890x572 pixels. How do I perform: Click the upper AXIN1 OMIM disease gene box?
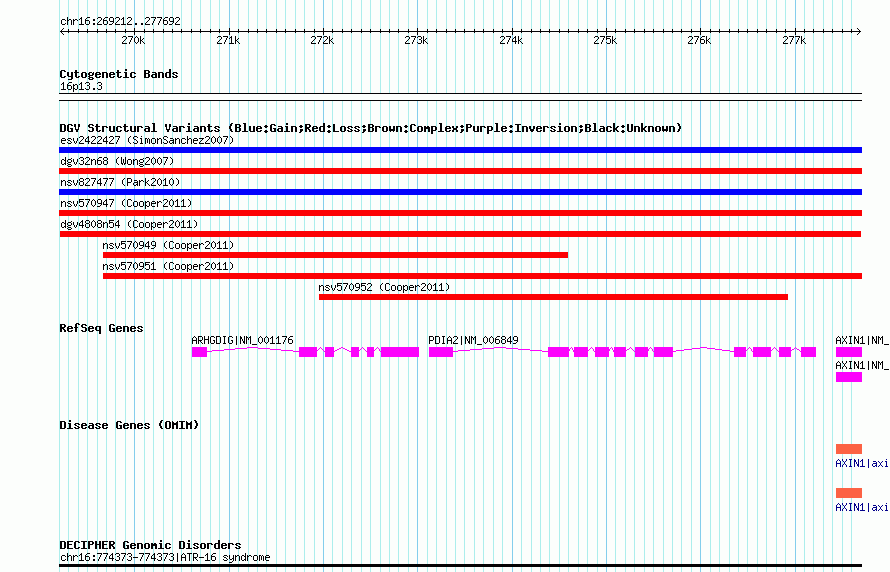tap(849, 449)
